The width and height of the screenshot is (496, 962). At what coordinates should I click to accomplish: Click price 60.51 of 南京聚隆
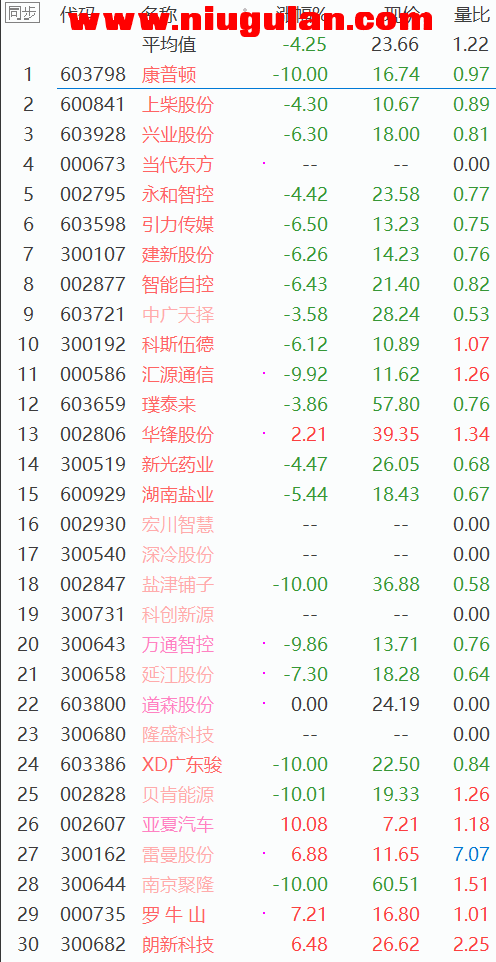pyautogui.click(x=396, y=886)
